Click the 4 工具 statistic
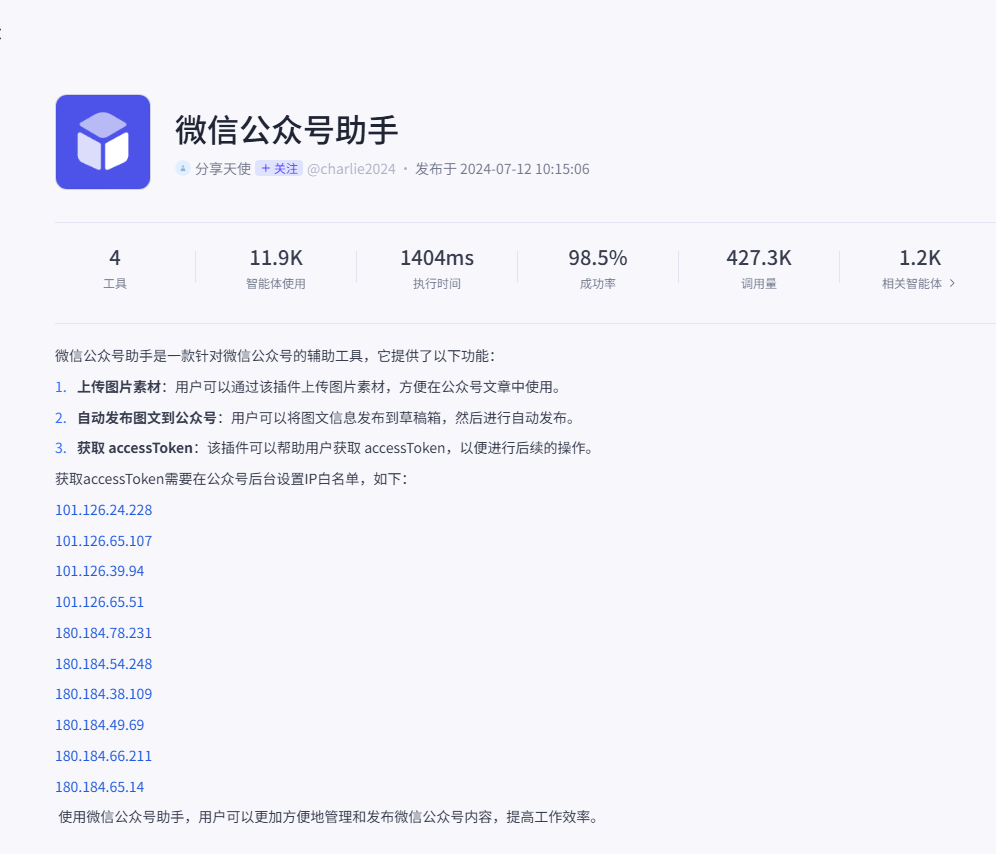The image size is (996, 854). tap(115, 268)
